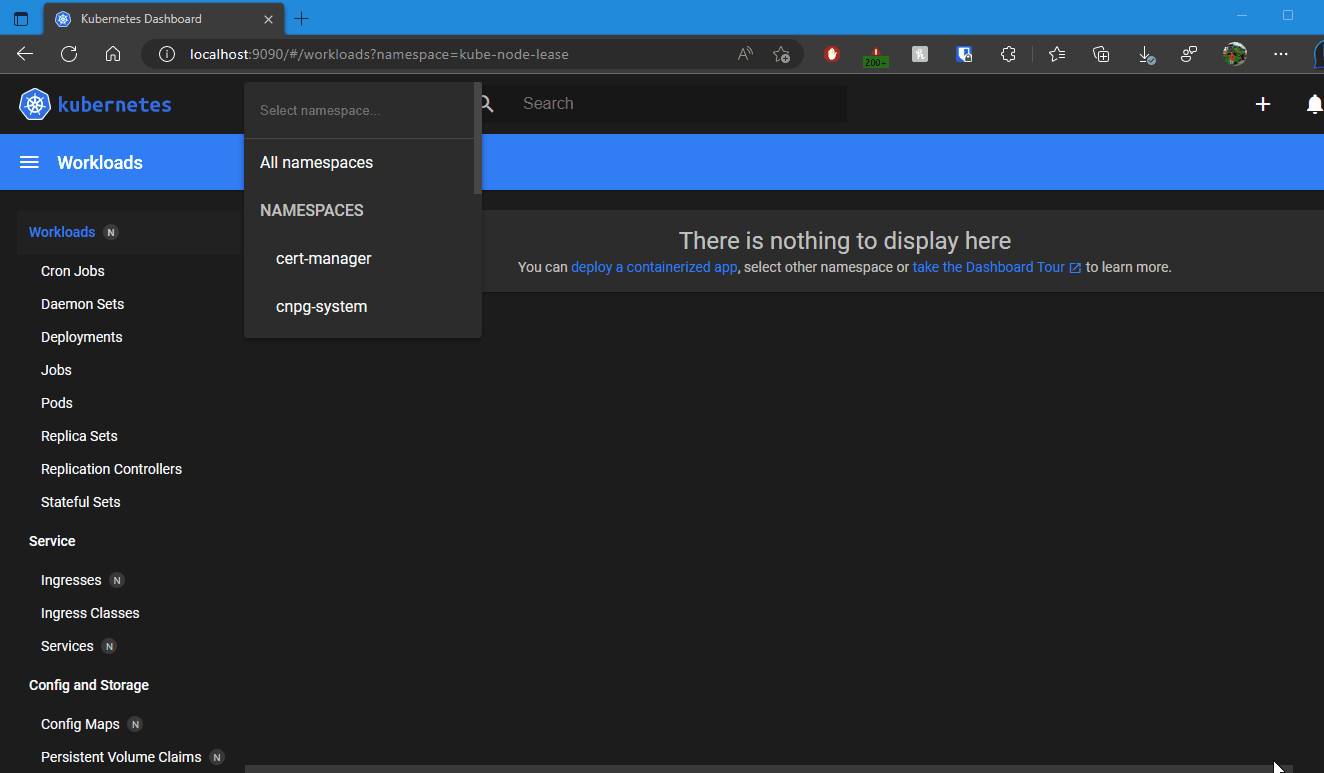
Task: Open Services list
Action: coord(67,646)
